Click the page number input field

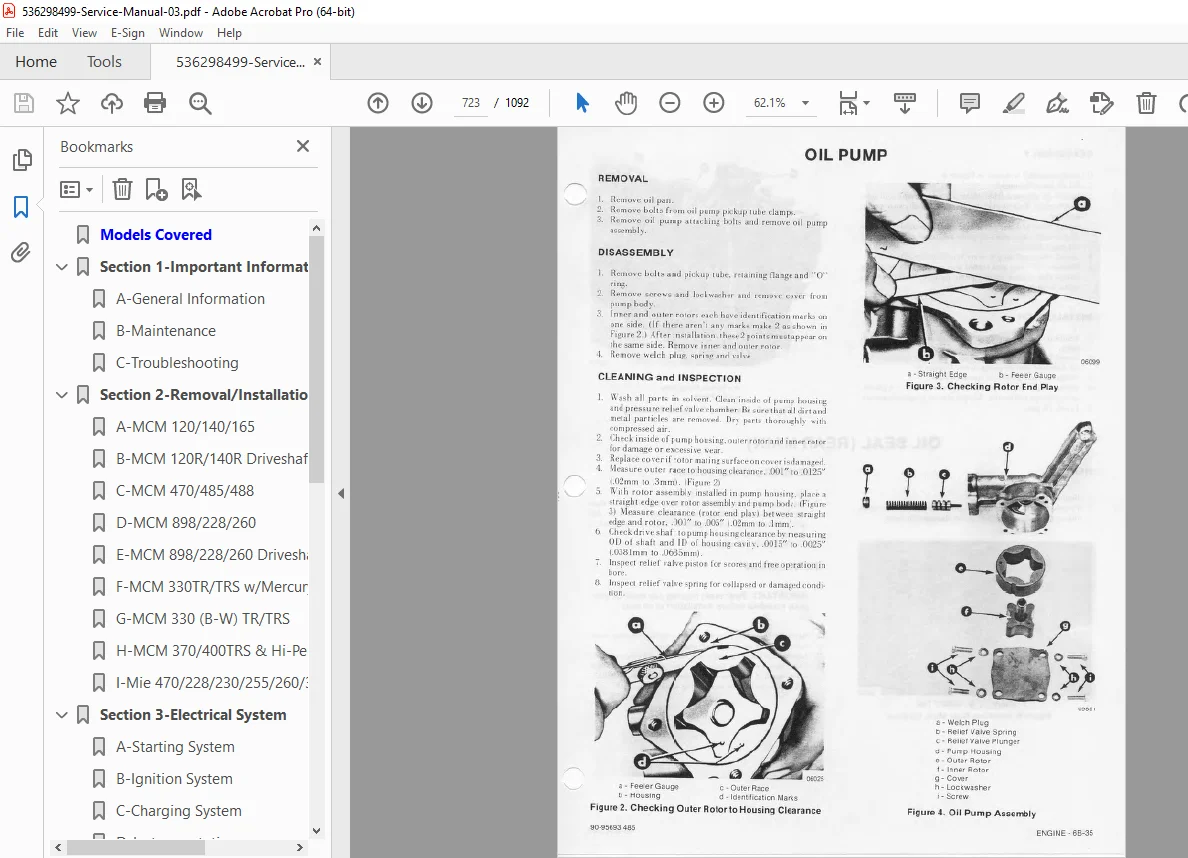click(471, 103)
